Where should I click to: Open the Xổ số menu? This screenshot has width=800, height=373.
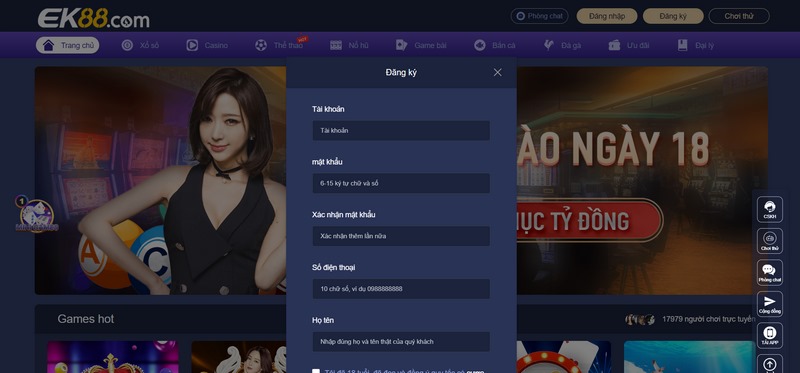(x=140, y=45)
